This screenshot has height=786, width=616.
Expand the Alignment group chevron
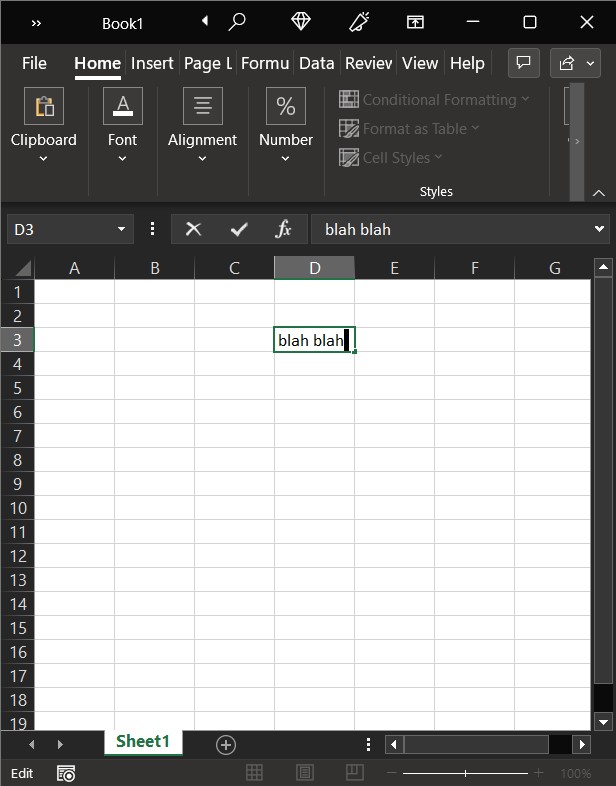[x=202, y=158]
